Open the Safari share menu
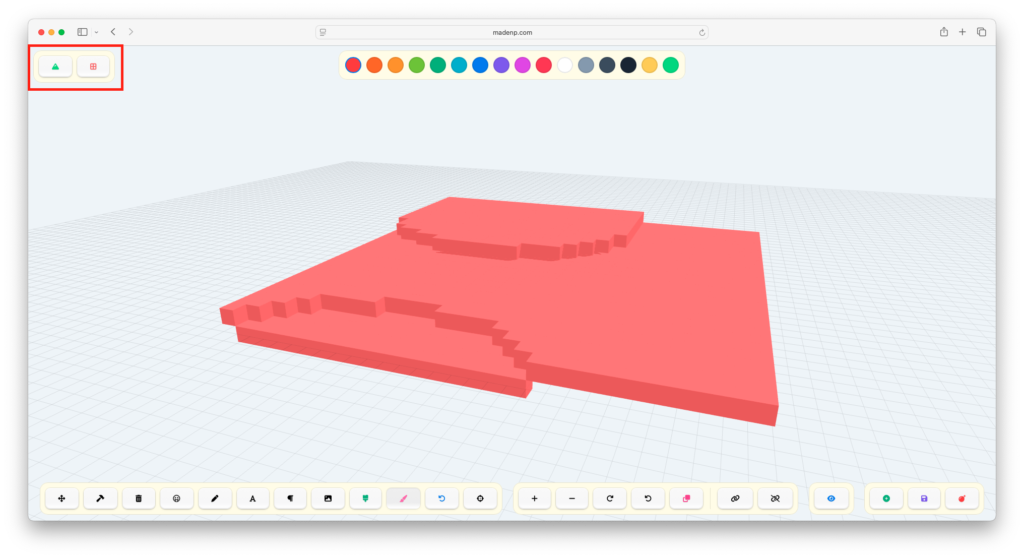The image size is (1024, 558). point(944,31)
